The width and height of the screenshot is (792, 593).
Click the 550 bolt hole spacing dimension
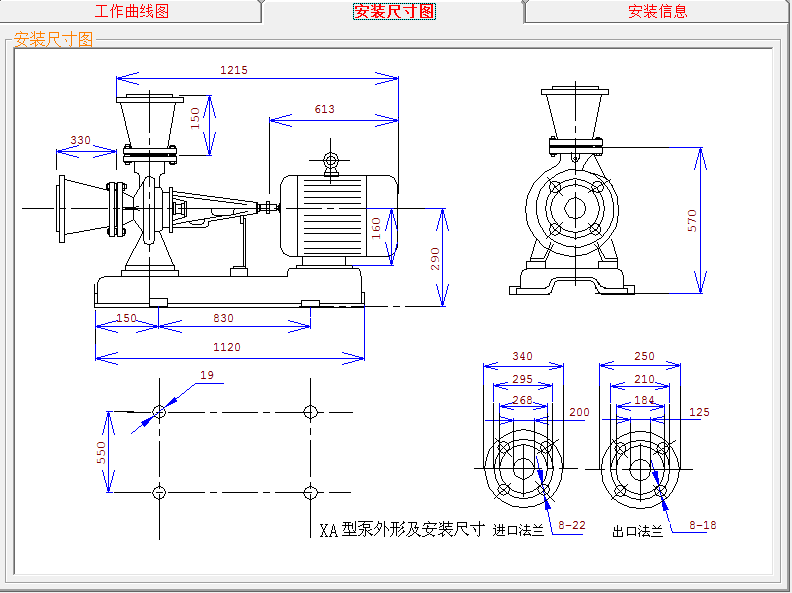(101, 453)
